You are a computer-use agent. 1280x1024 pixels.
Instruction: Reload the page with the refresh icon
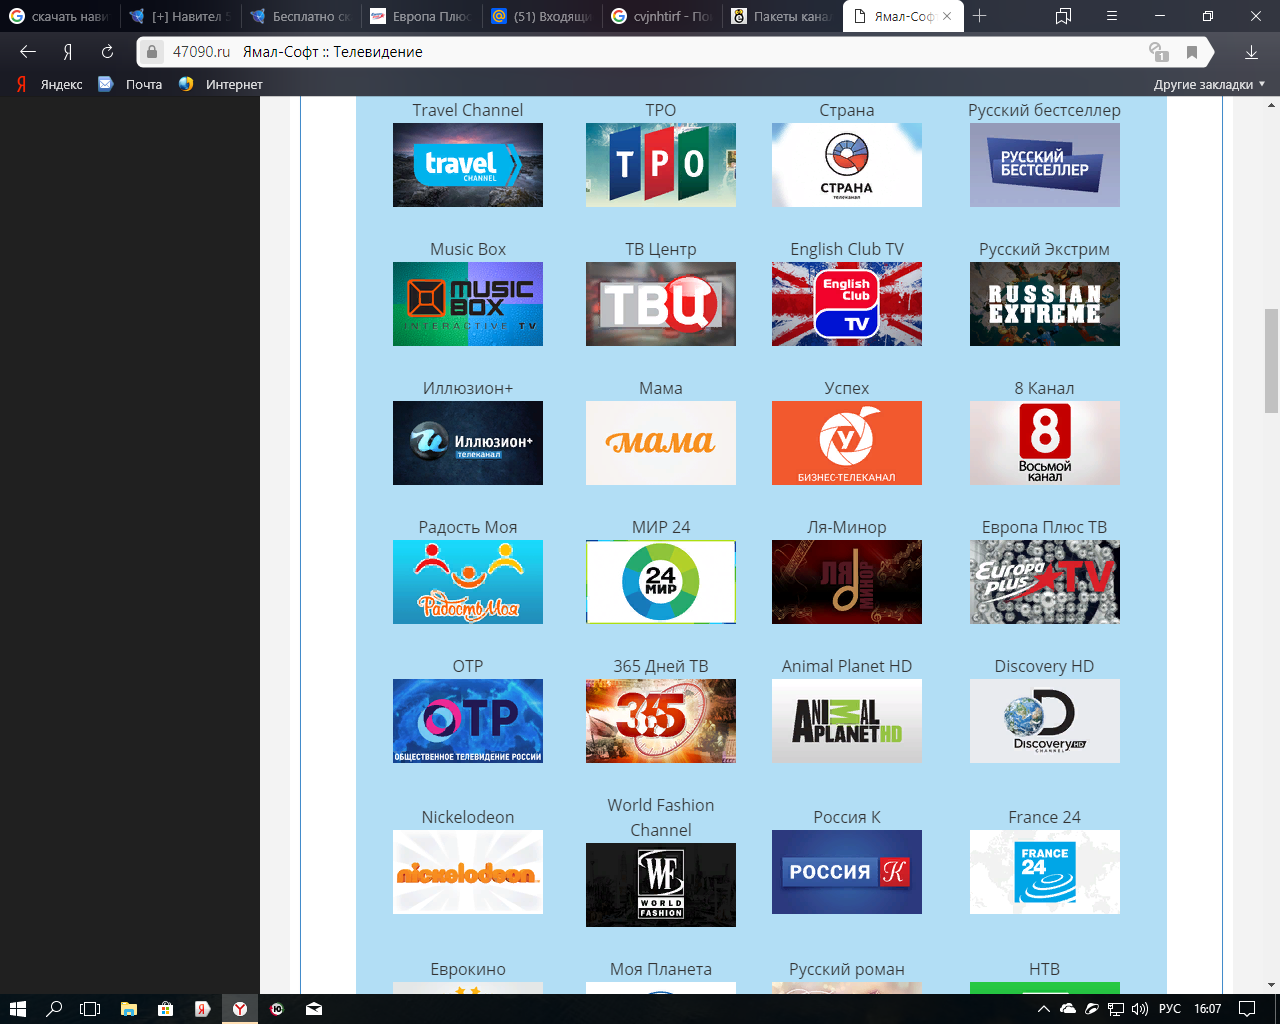point(107,52)
